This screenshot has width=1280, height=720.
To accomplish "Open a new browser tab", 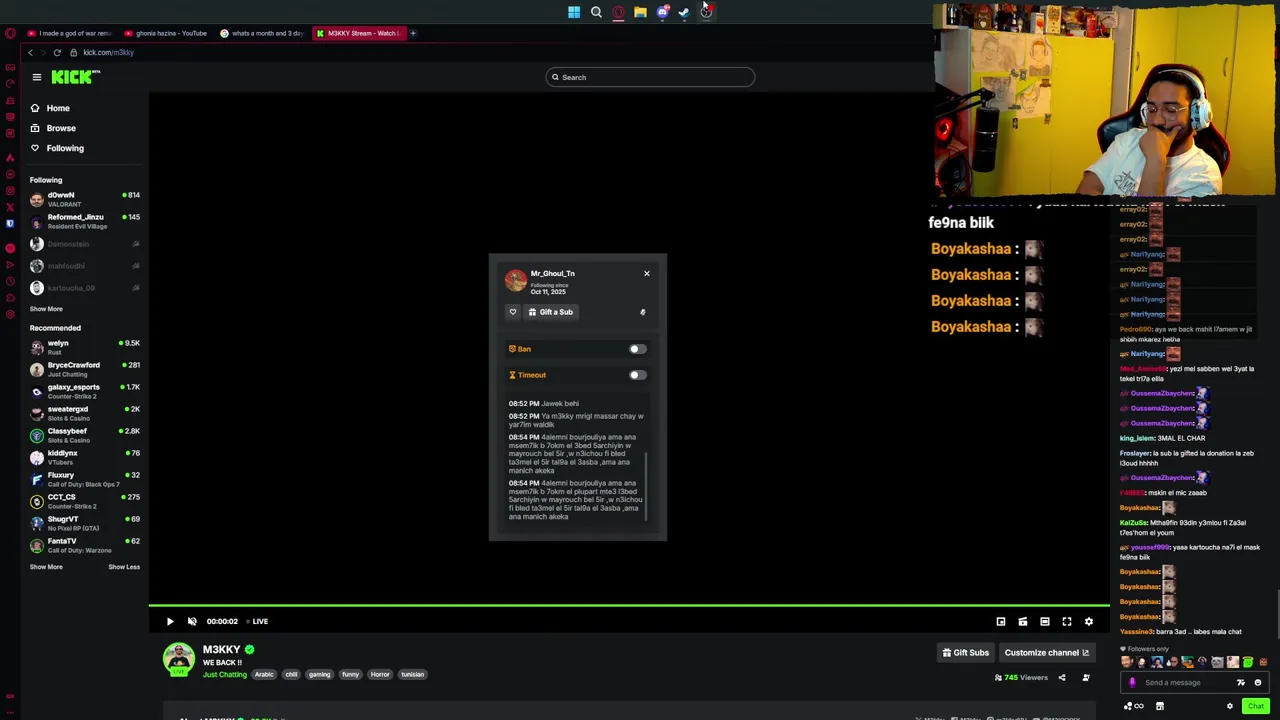I will pyautogui.click(x=413, y=33).
